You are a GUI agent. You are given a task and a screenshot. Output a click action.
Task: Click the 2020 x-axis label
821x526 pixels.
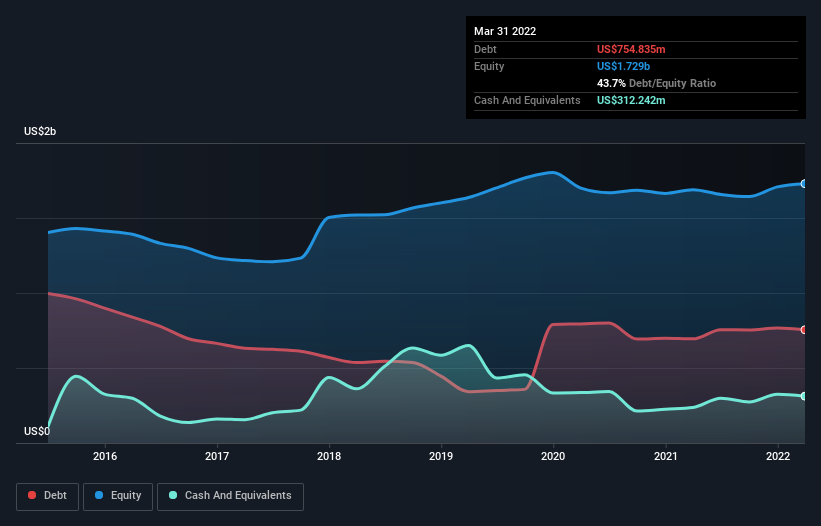tap(553, 456)
